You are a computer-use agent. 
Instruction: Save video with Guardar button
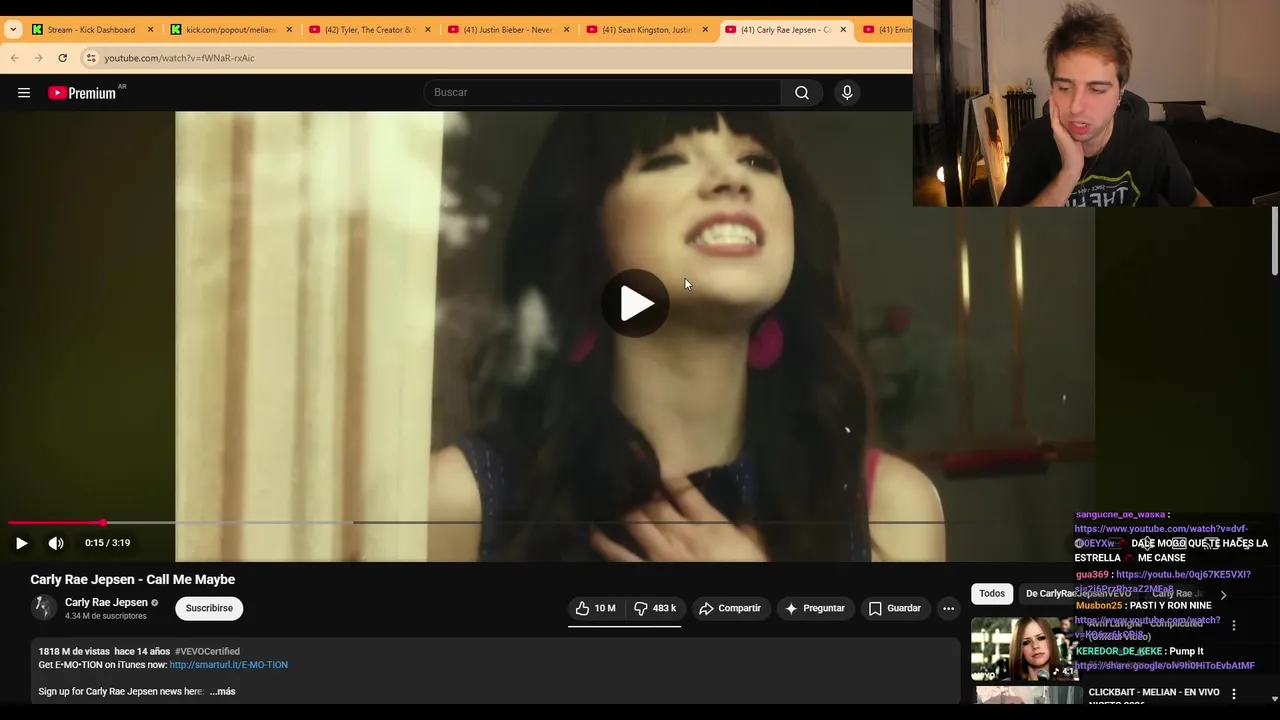(x=894, y=608)
